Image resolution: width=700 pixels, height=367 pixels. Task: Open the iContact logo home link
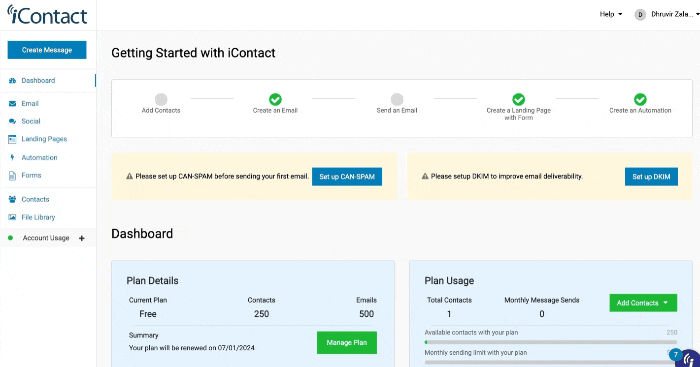coord(47,15)
